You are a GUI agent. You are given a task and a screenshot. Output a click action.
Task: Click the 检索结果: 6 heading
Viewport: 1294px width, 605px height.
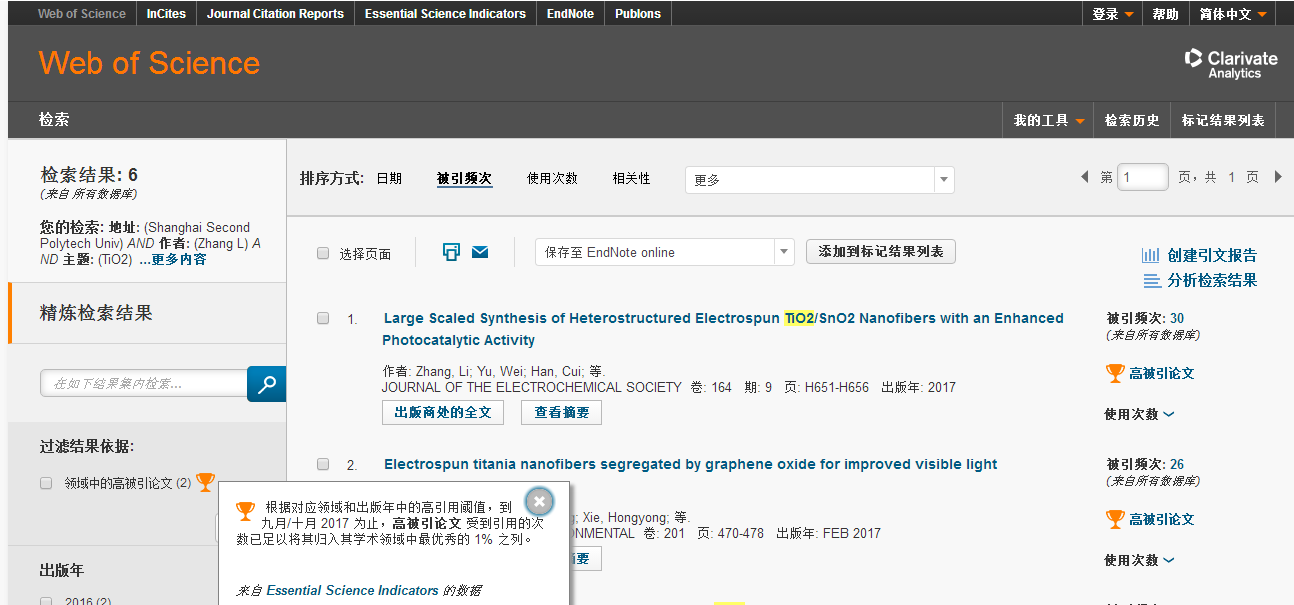click(x=89, y=175)
